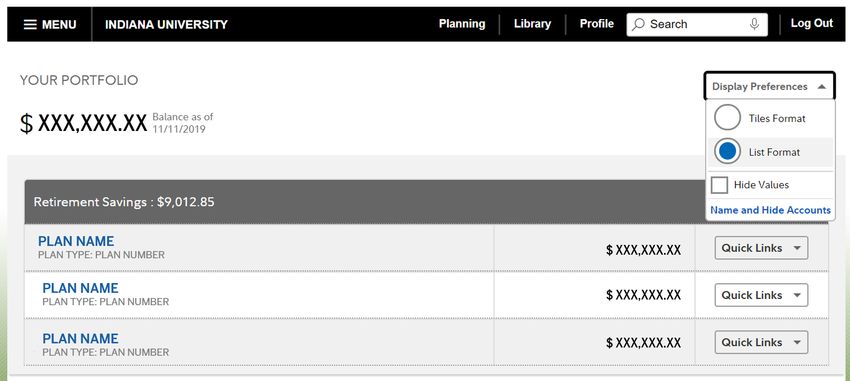Viewport: 850px width, 381px height.
Task: Select the List Format radio button
Action: click(x=727, y=152)
